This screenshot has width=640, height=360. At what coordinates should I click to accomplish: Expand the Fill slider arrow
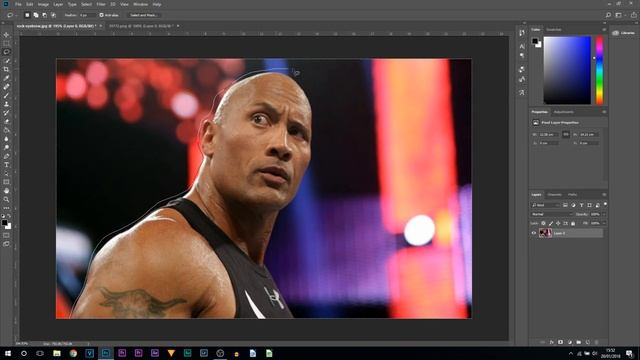[604, 223]
